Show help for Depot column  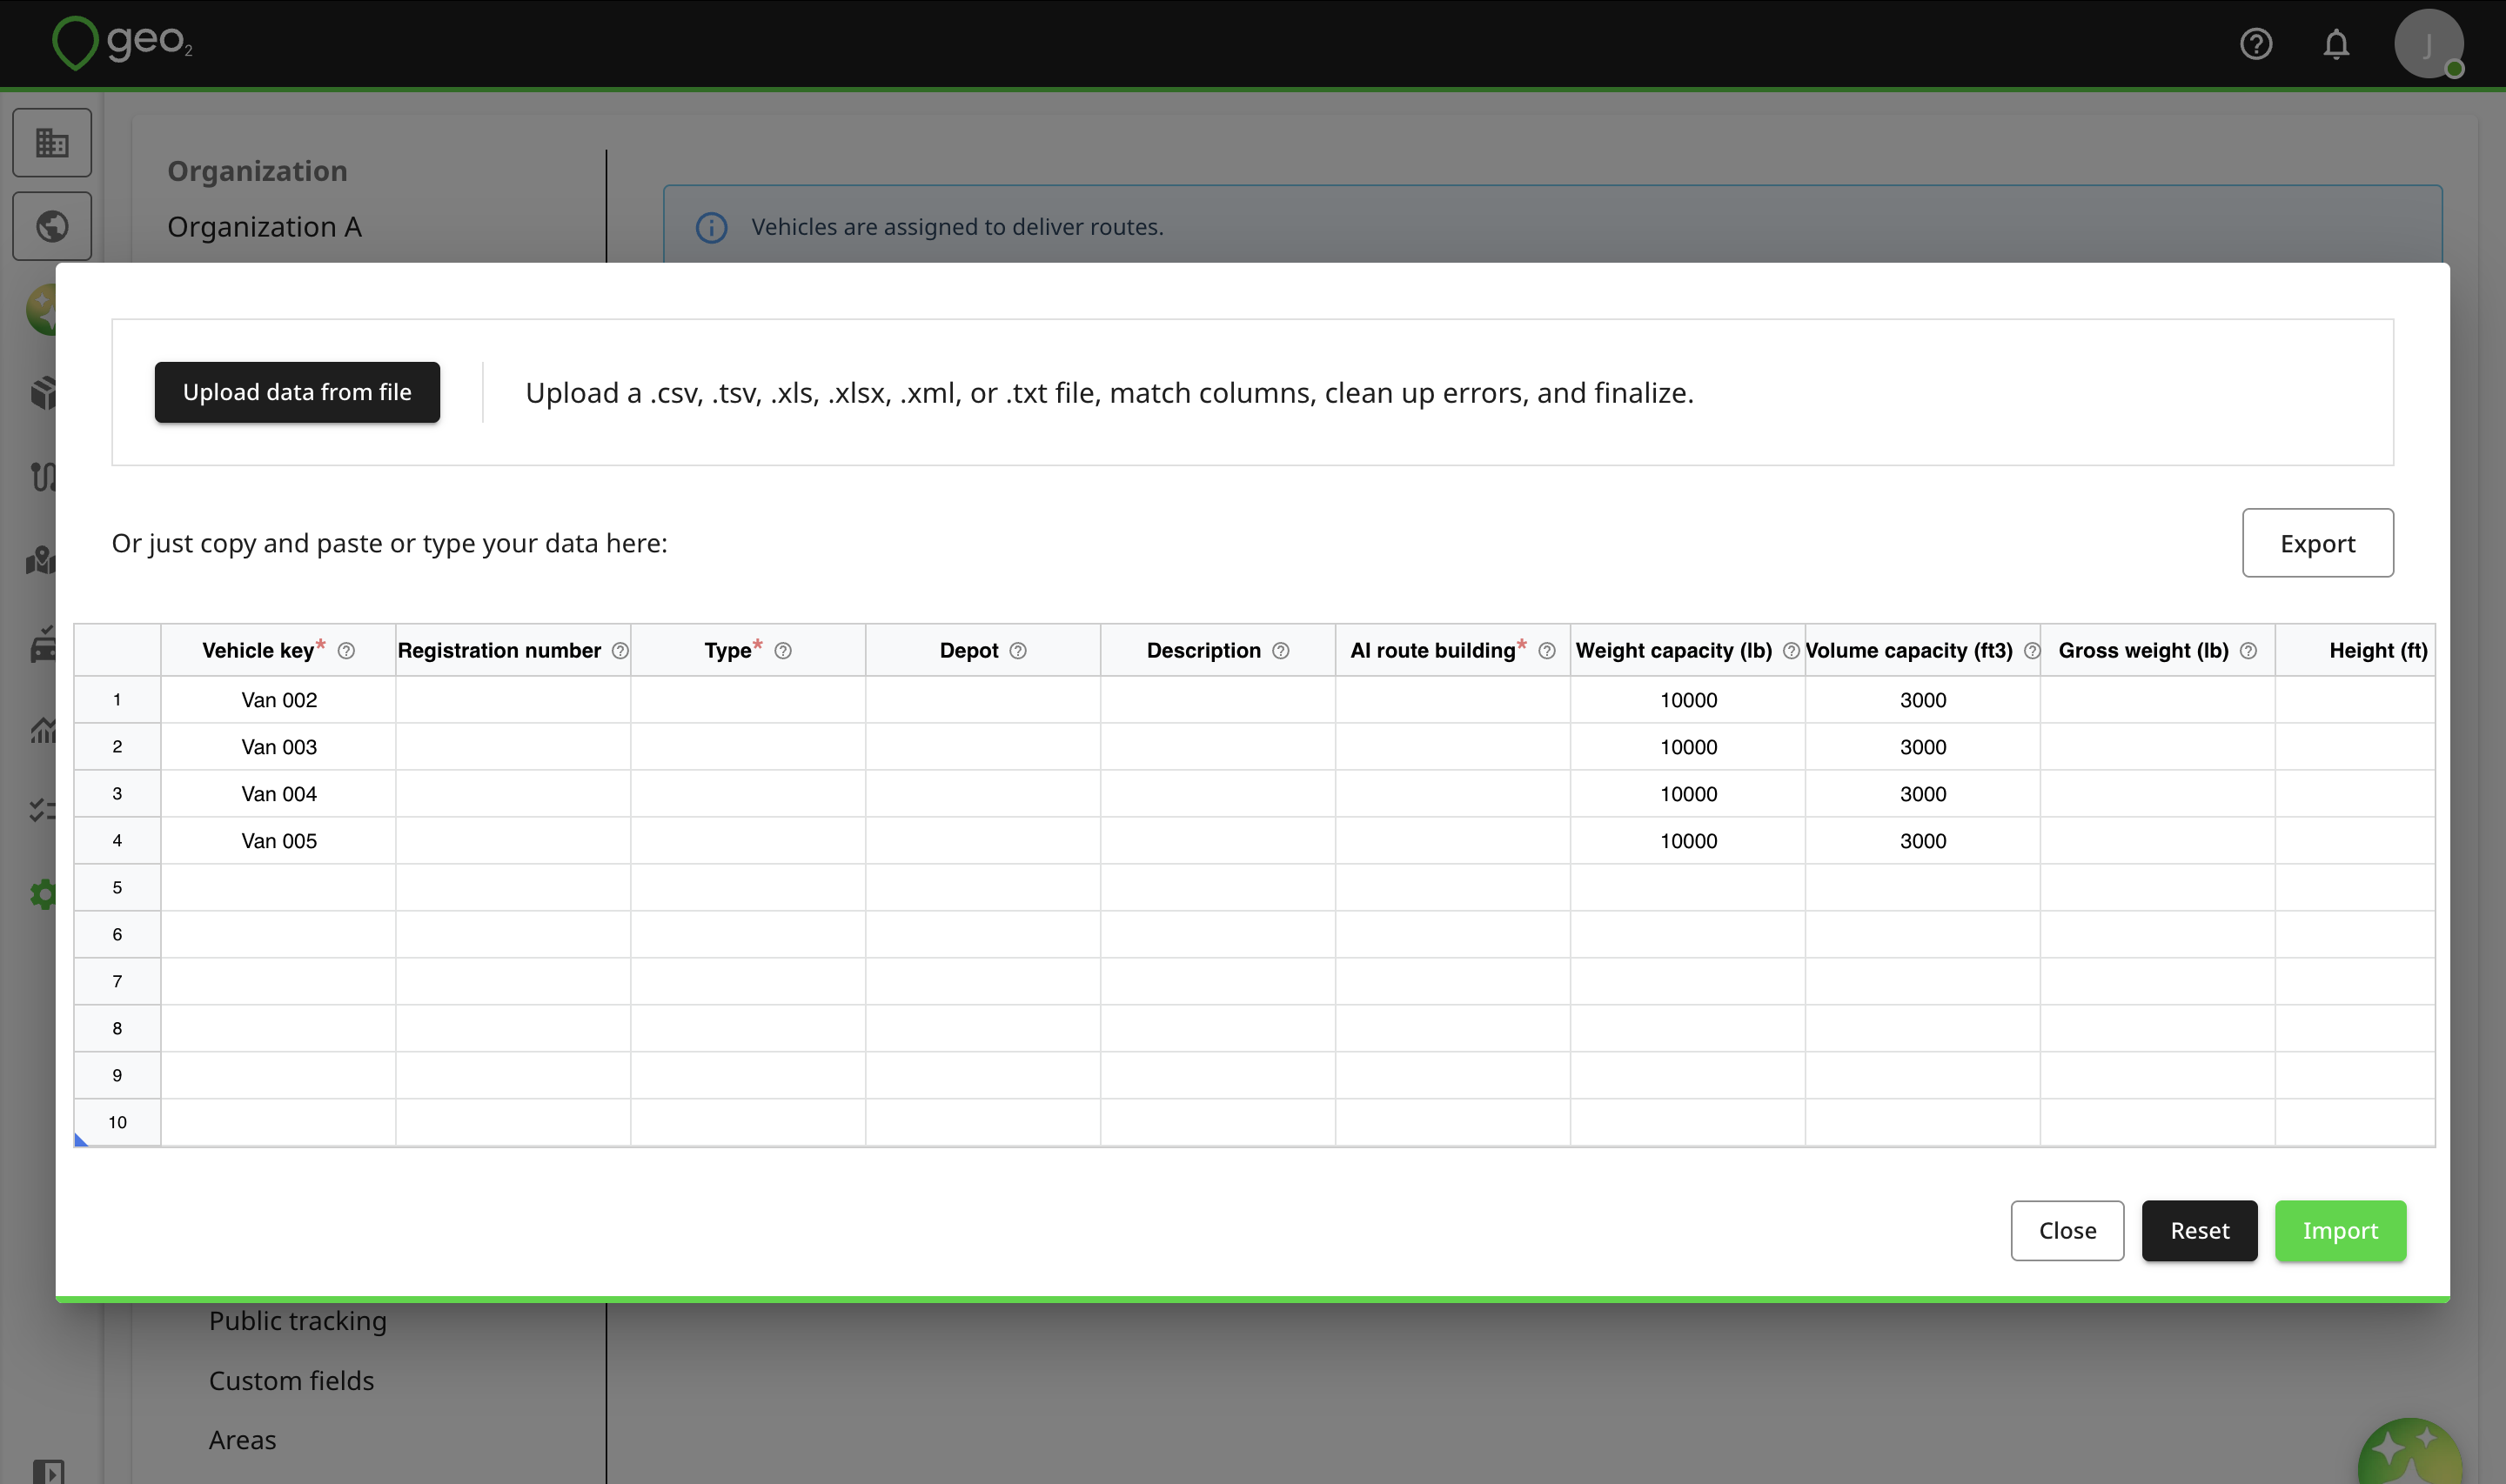(1018, 651)
